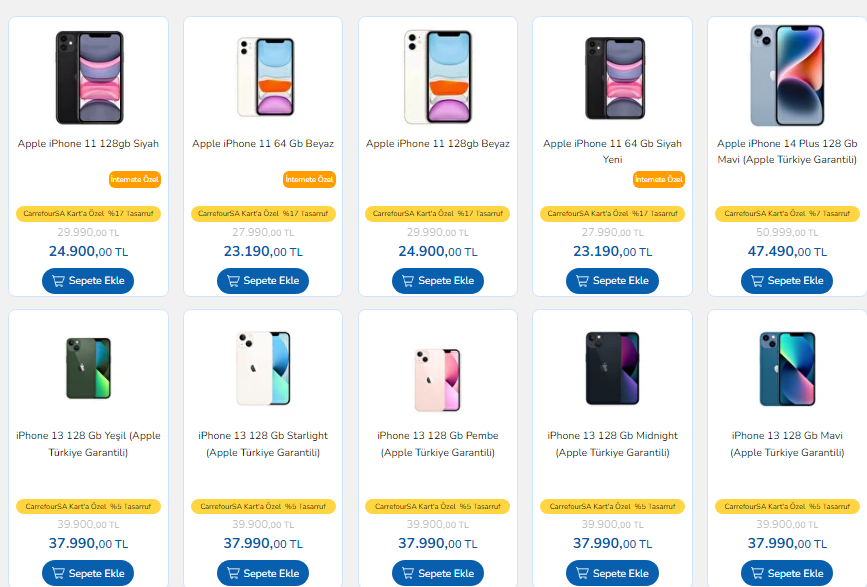Open the pink iPhone 13 Pembe image
This screenshot has width=867, height=587.
pyautogui.click(x=437, y=377)
